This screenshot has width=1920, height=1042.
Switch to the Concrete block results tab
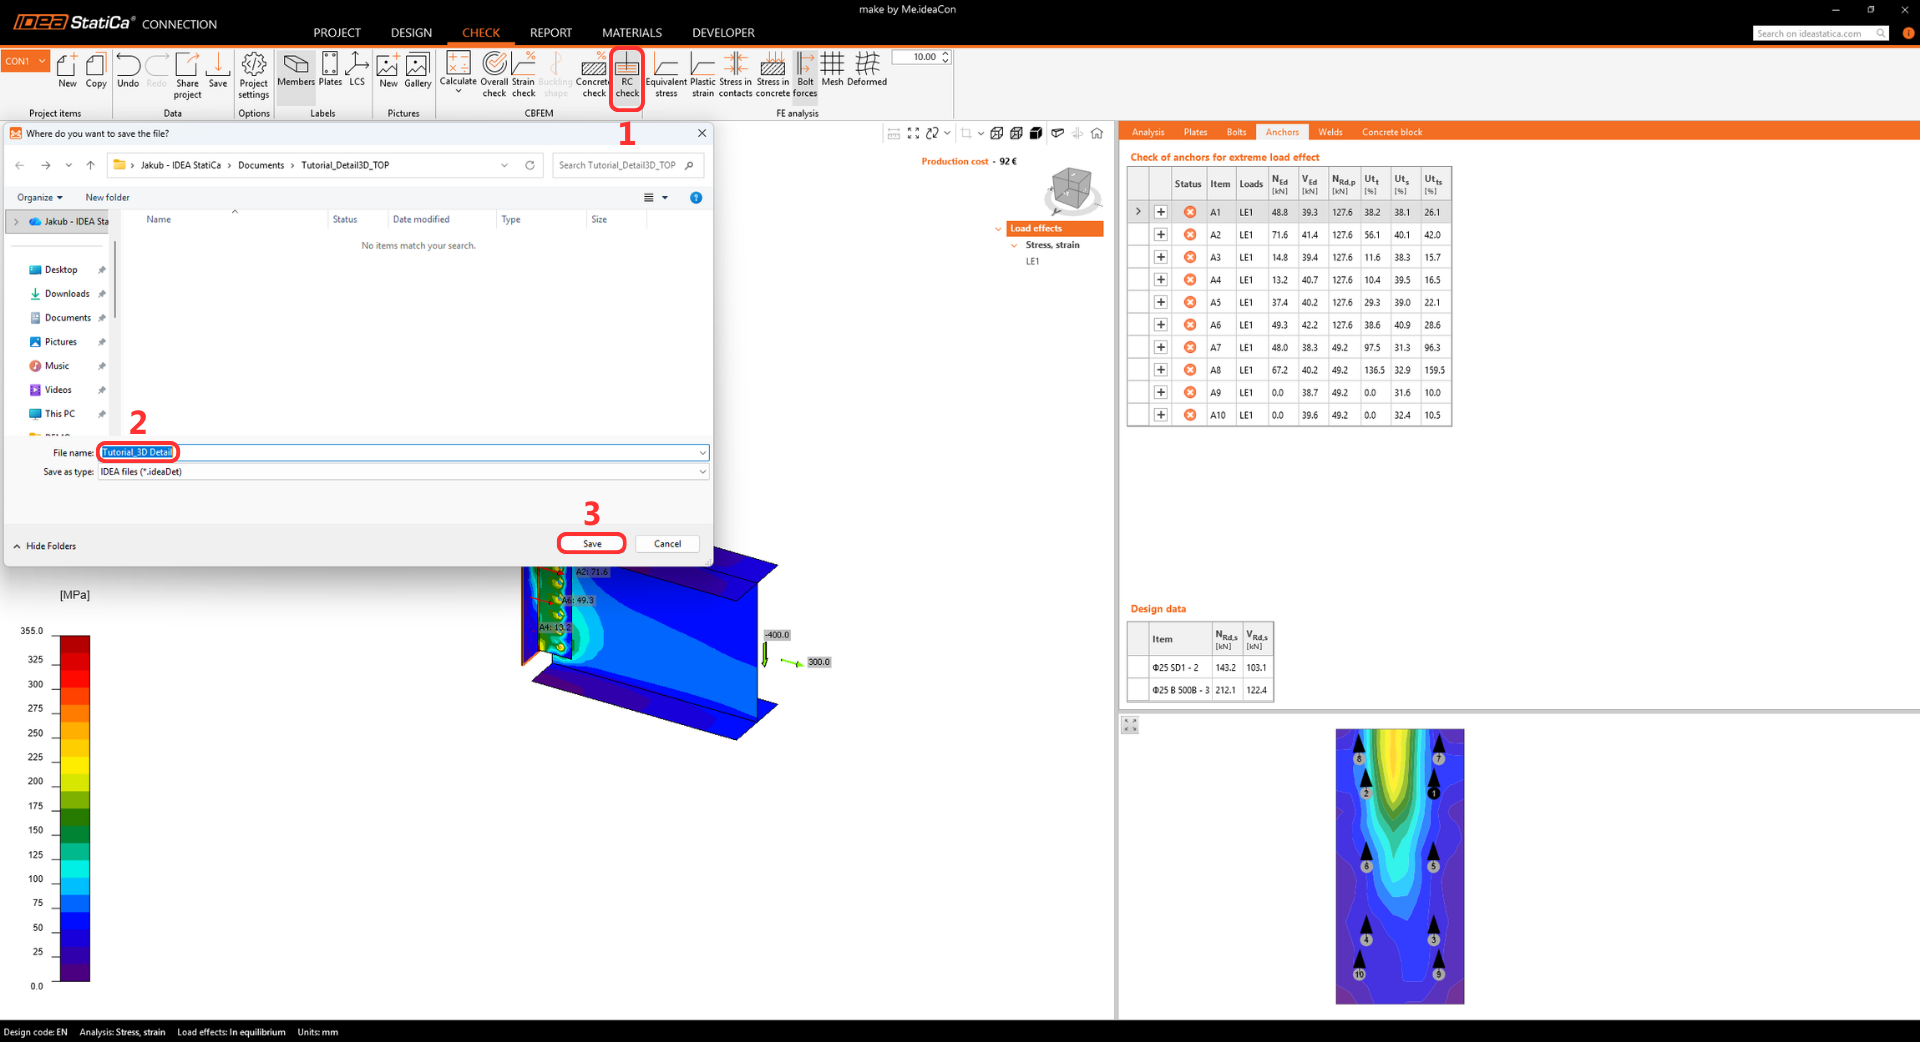tap(1392, 132)
